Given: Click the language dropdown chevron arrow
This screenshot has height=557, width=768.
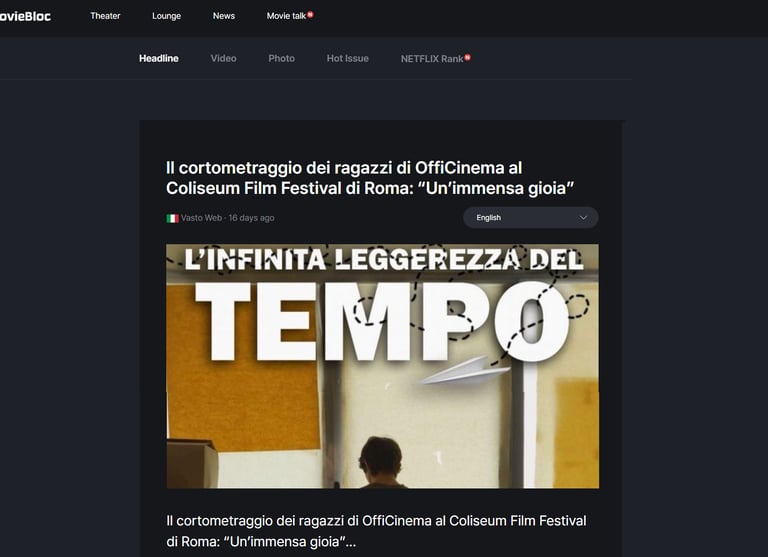Looking at the screenshot, I should point(583,218).
